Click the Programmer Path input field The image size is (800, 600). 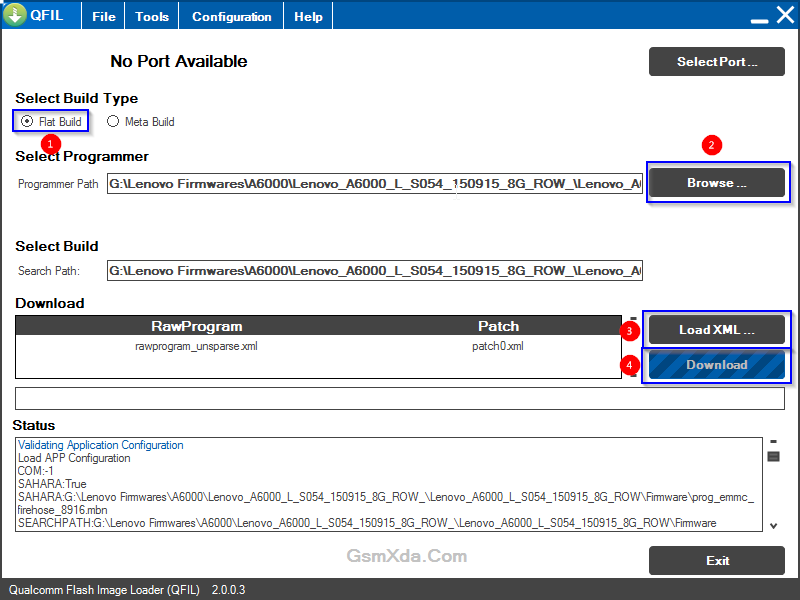374,184
